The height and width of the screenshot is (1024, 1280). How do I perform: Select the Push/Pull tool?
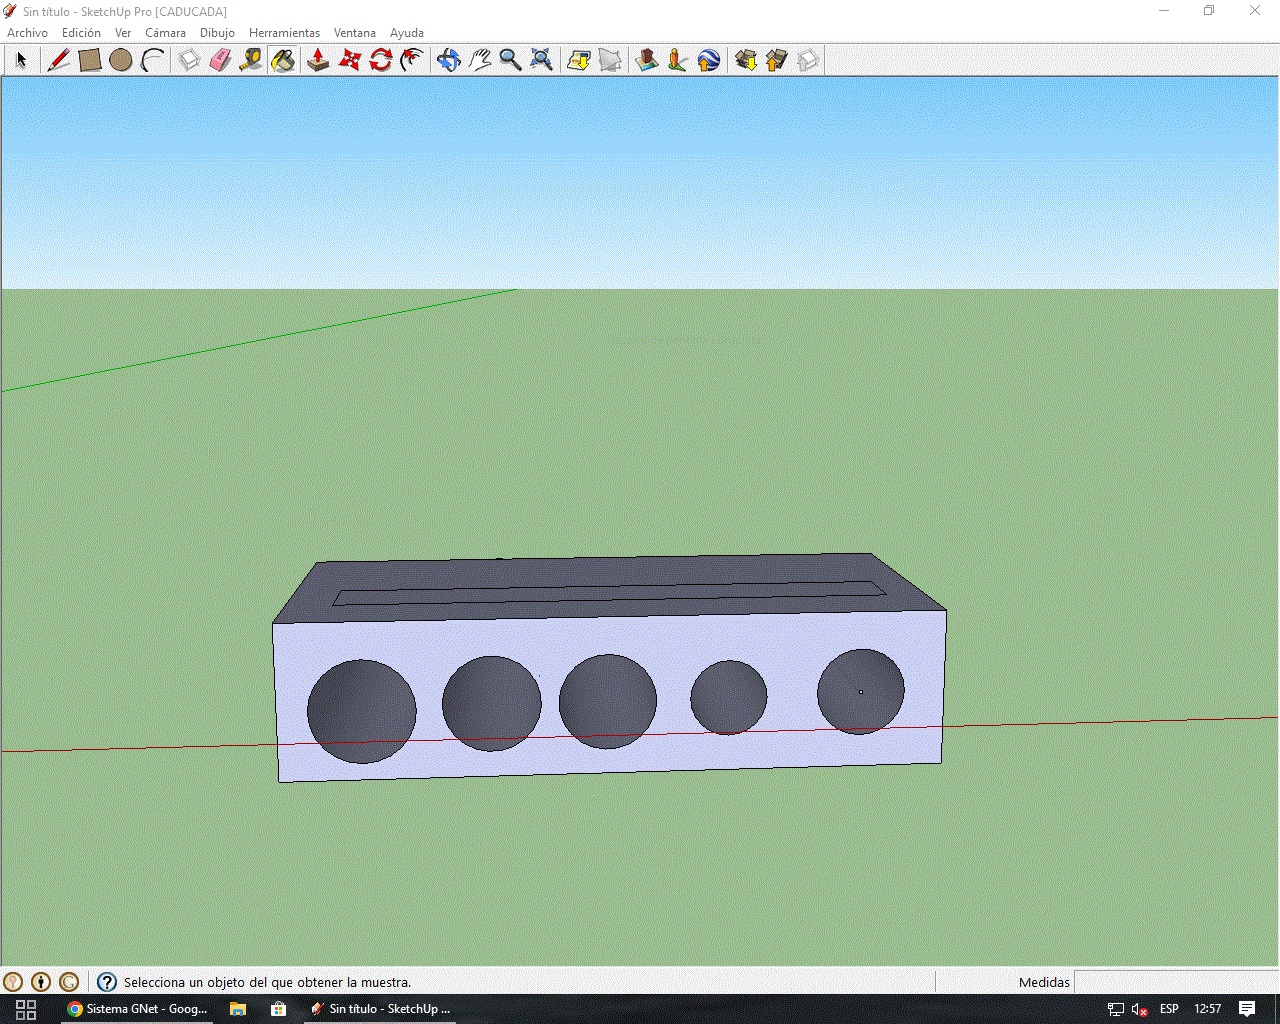click(318, 61)
